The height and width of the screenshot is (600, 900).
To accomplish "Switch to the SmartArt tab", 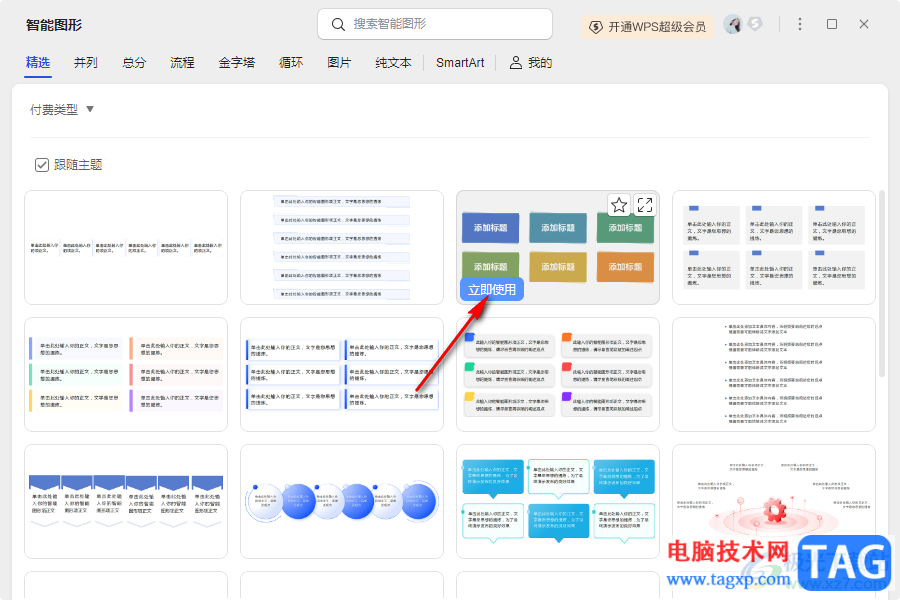I will click(460, 63).
